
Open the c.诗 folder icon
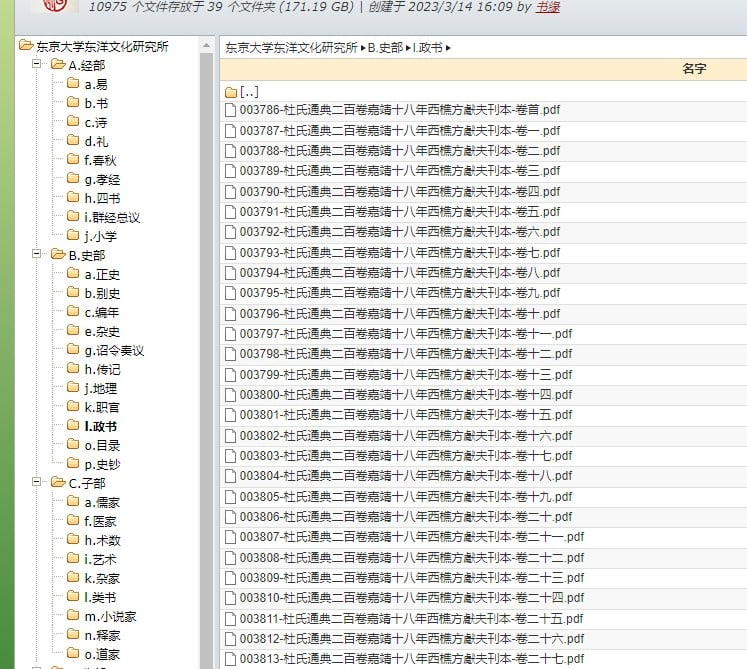coord(73,121)
